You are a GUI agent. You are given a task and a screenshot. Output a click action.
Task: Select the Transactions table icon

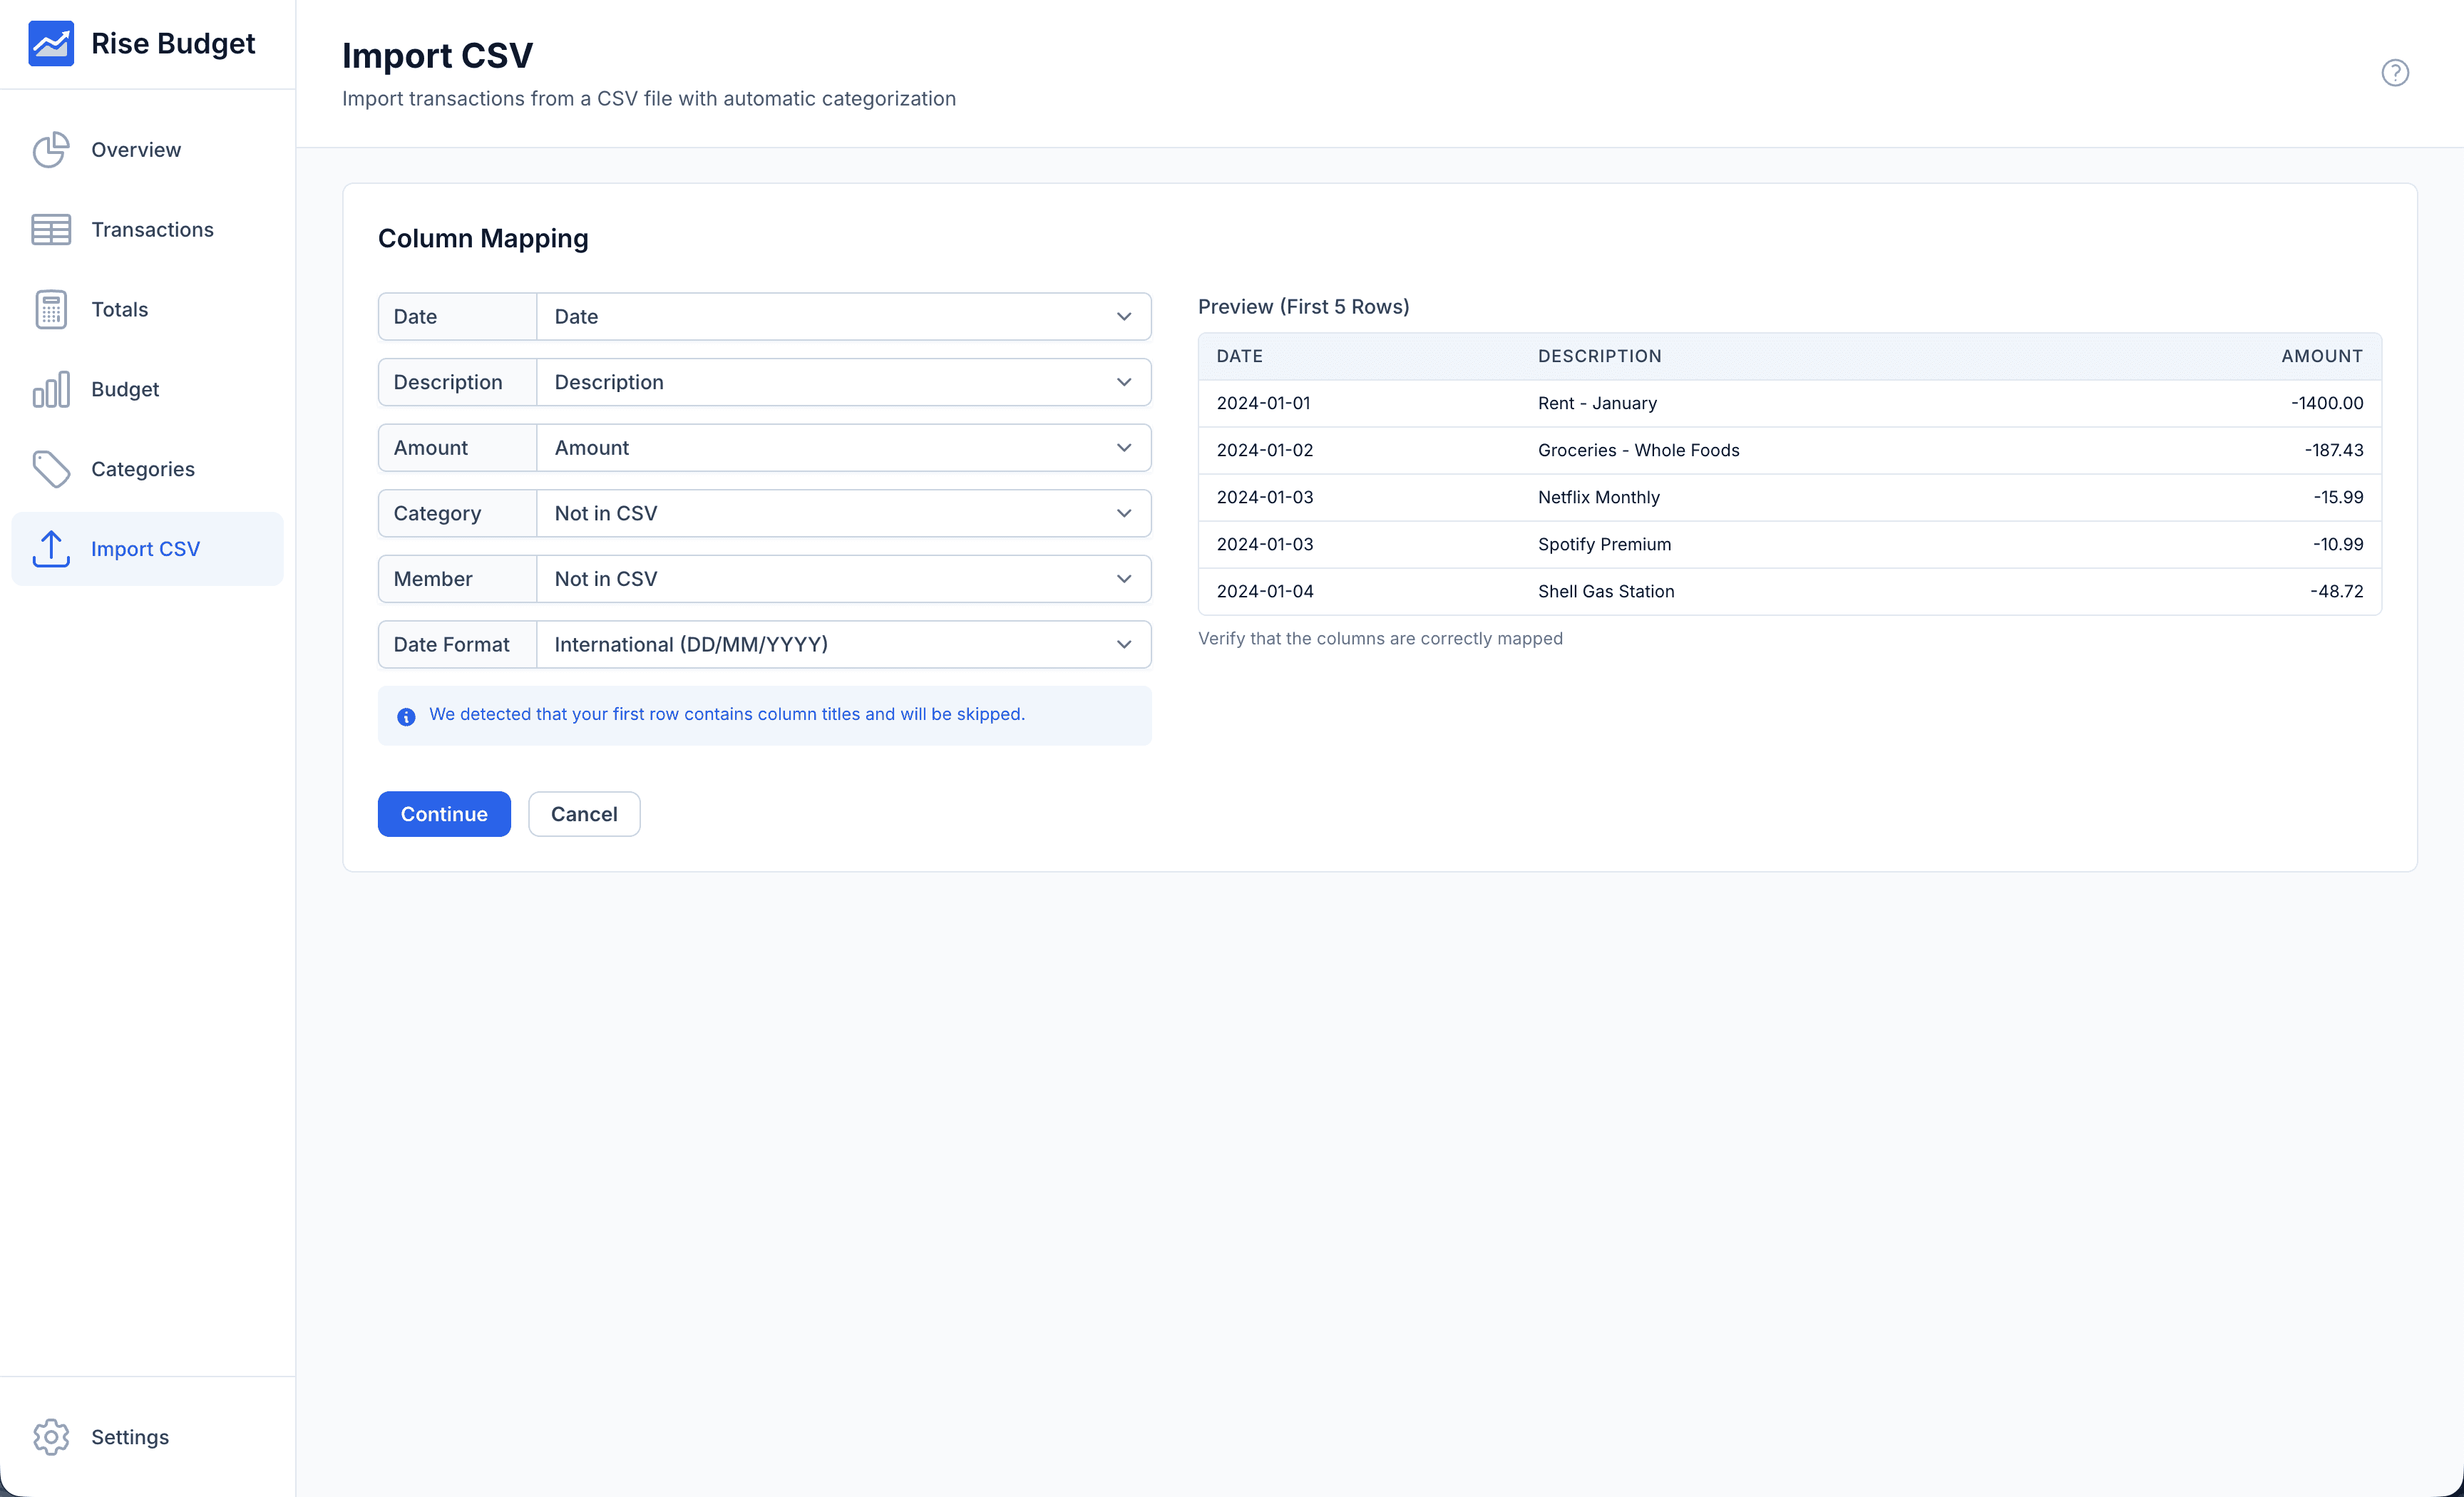point(52,229)
